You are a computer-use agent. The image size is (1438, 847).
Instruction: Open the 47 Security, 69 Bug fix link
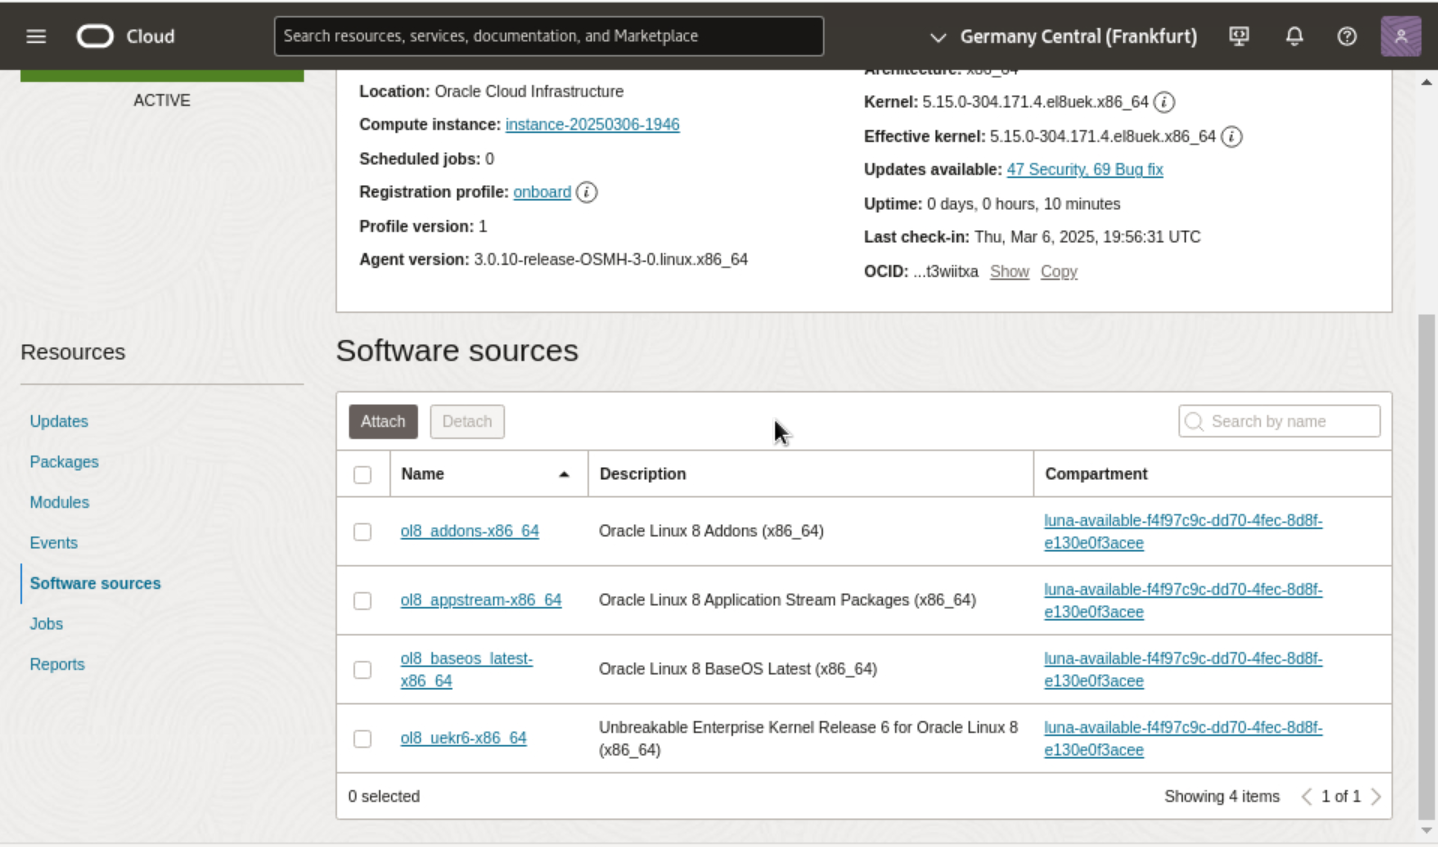(x=1085, y=170)
